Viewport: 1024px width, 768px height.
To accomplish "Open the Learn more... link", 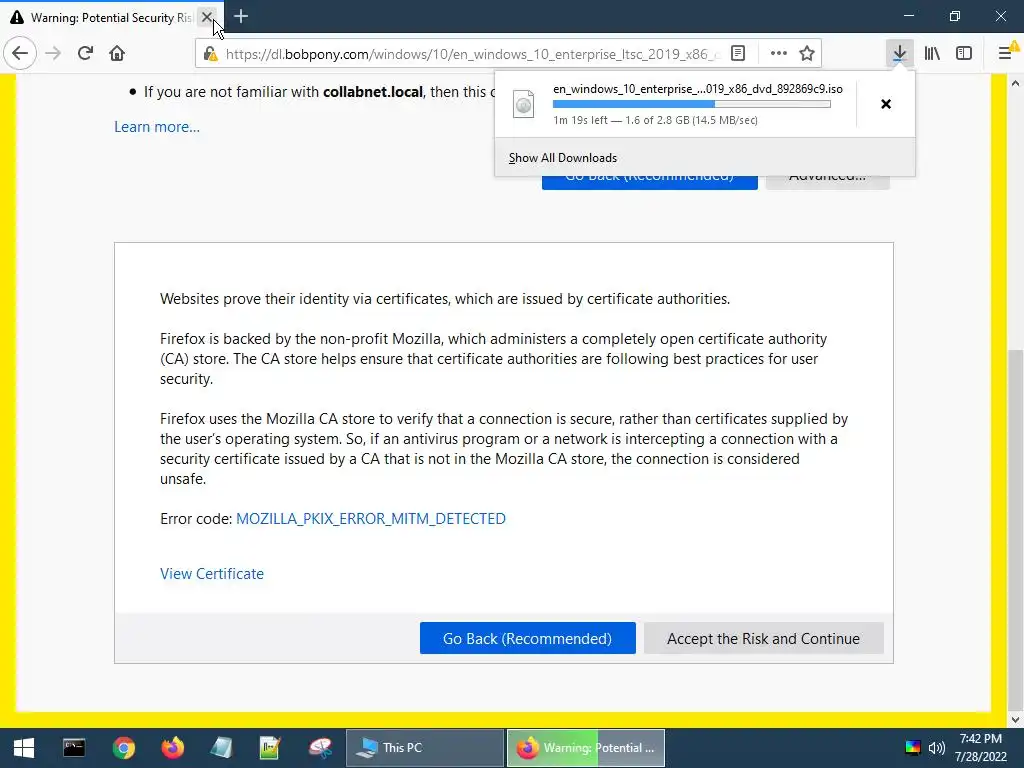I will tap(157, 127).
